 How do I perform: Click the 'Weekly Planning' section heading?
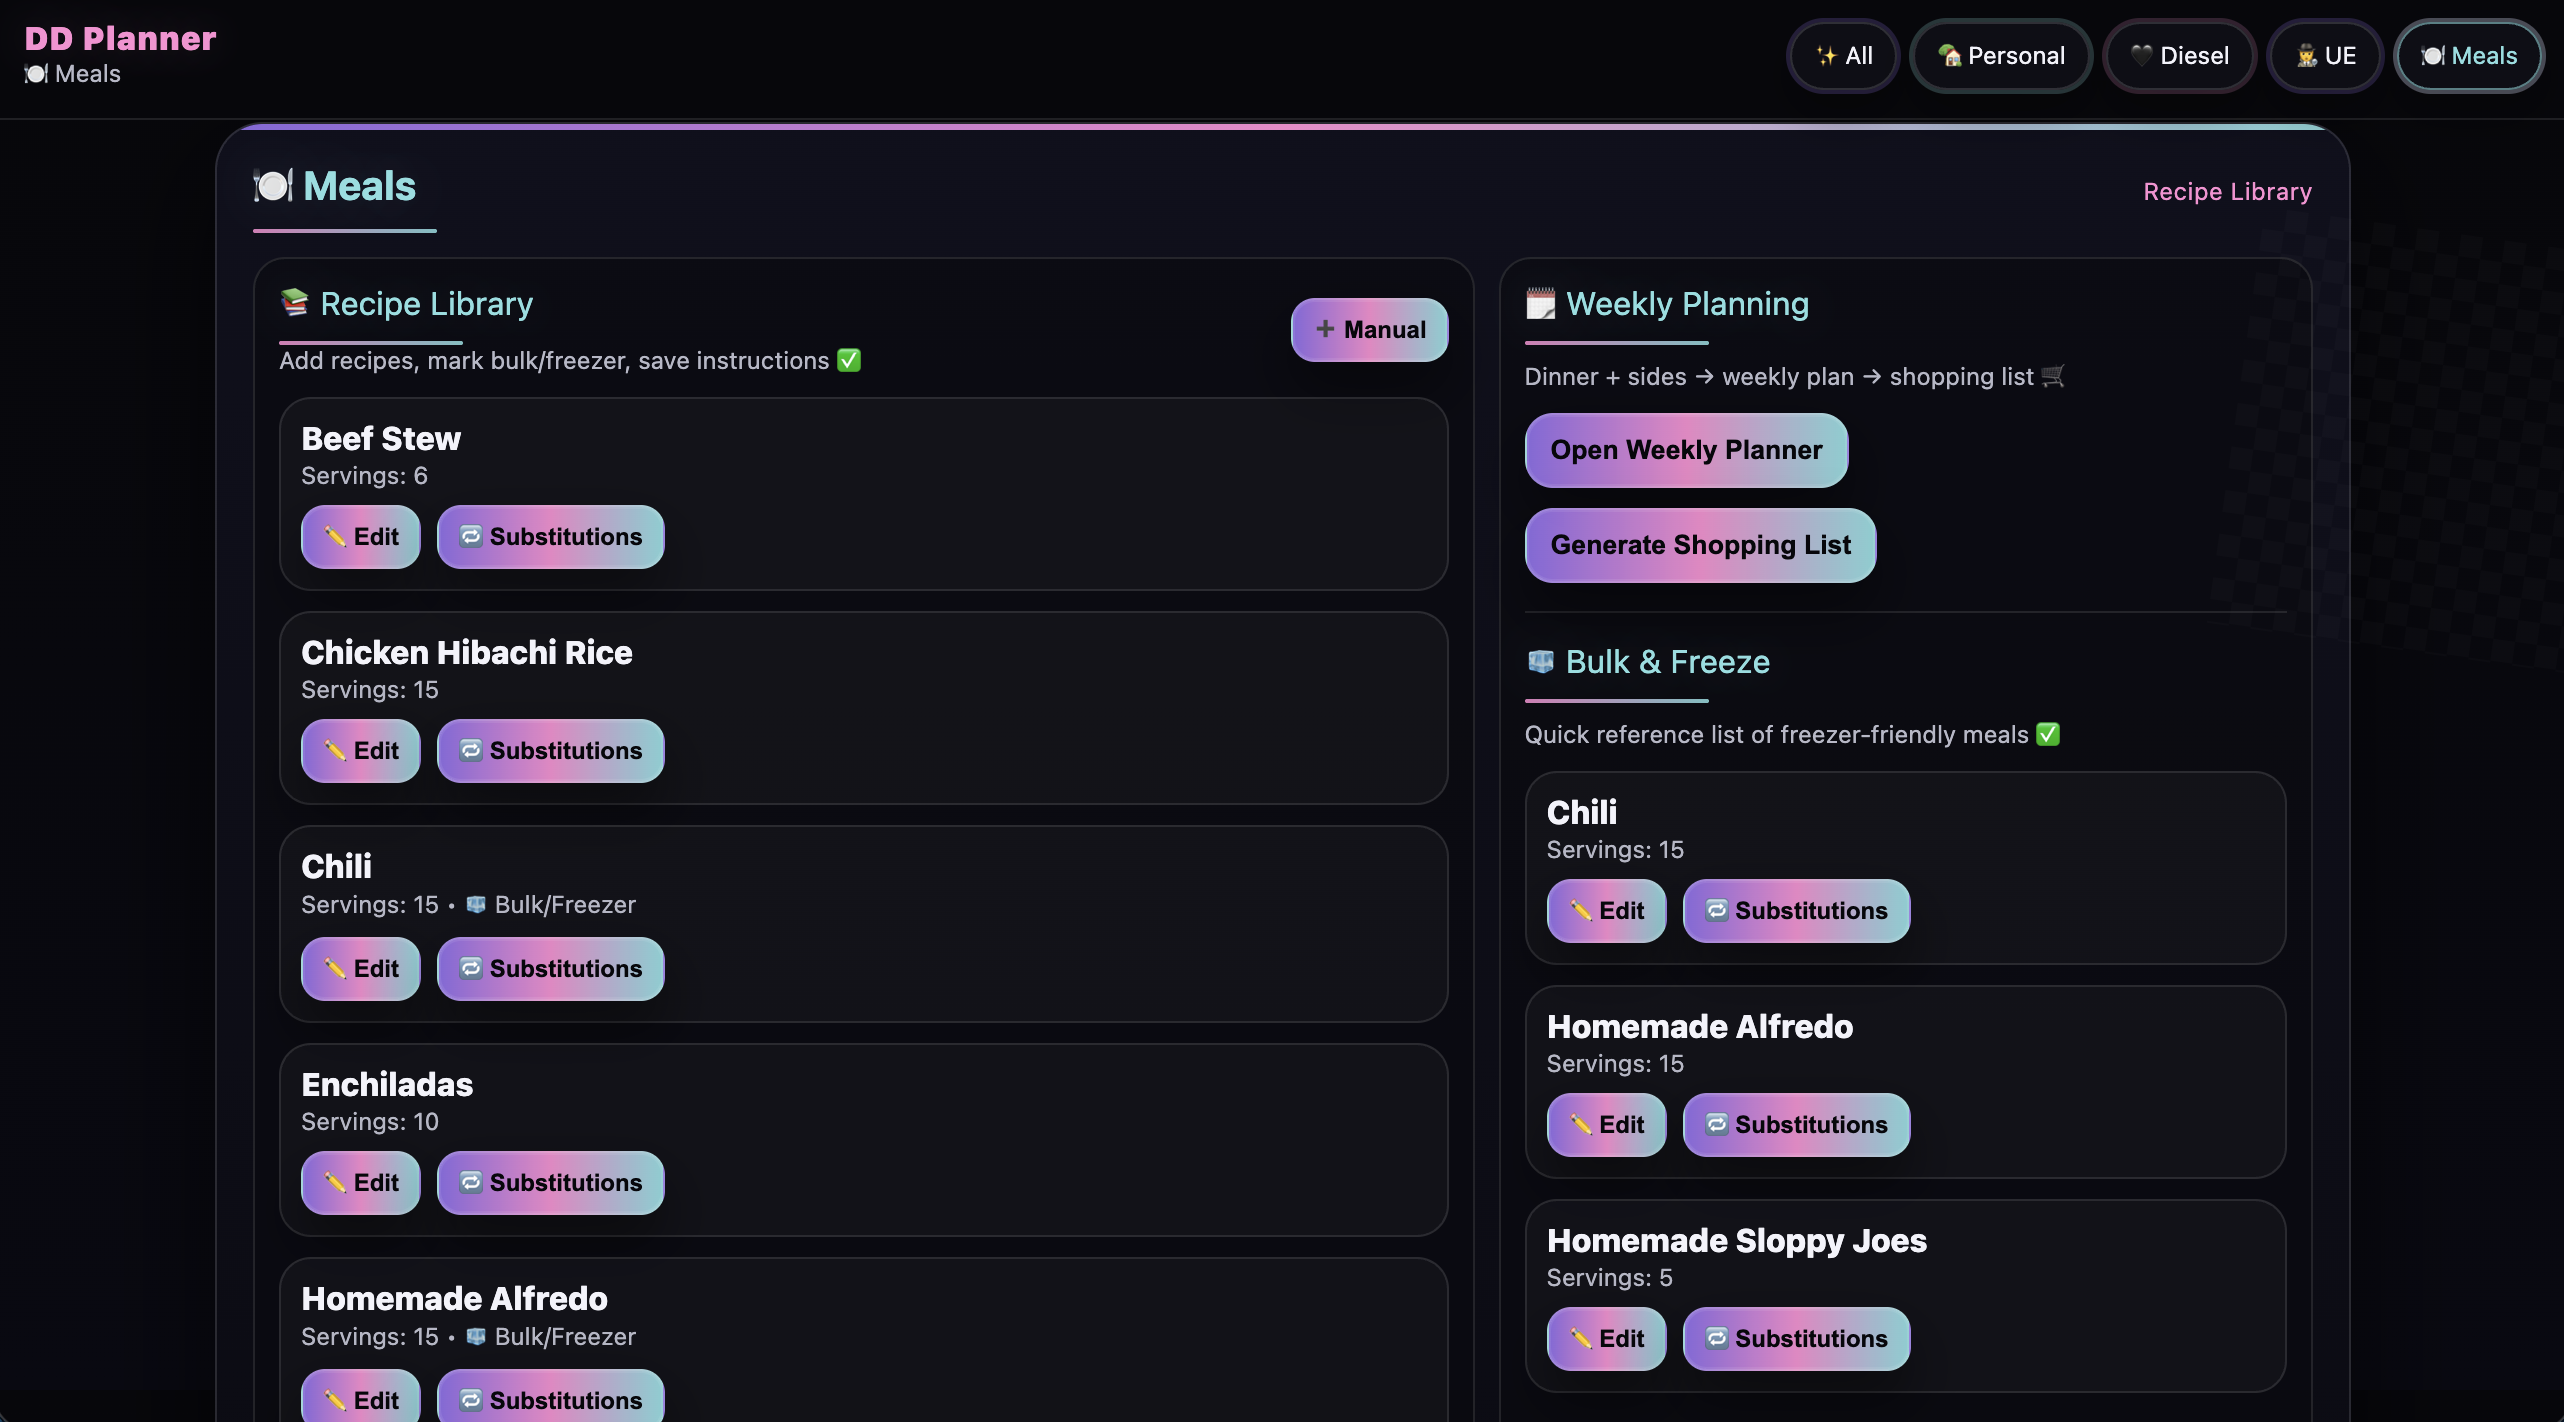pos(1687,304)
